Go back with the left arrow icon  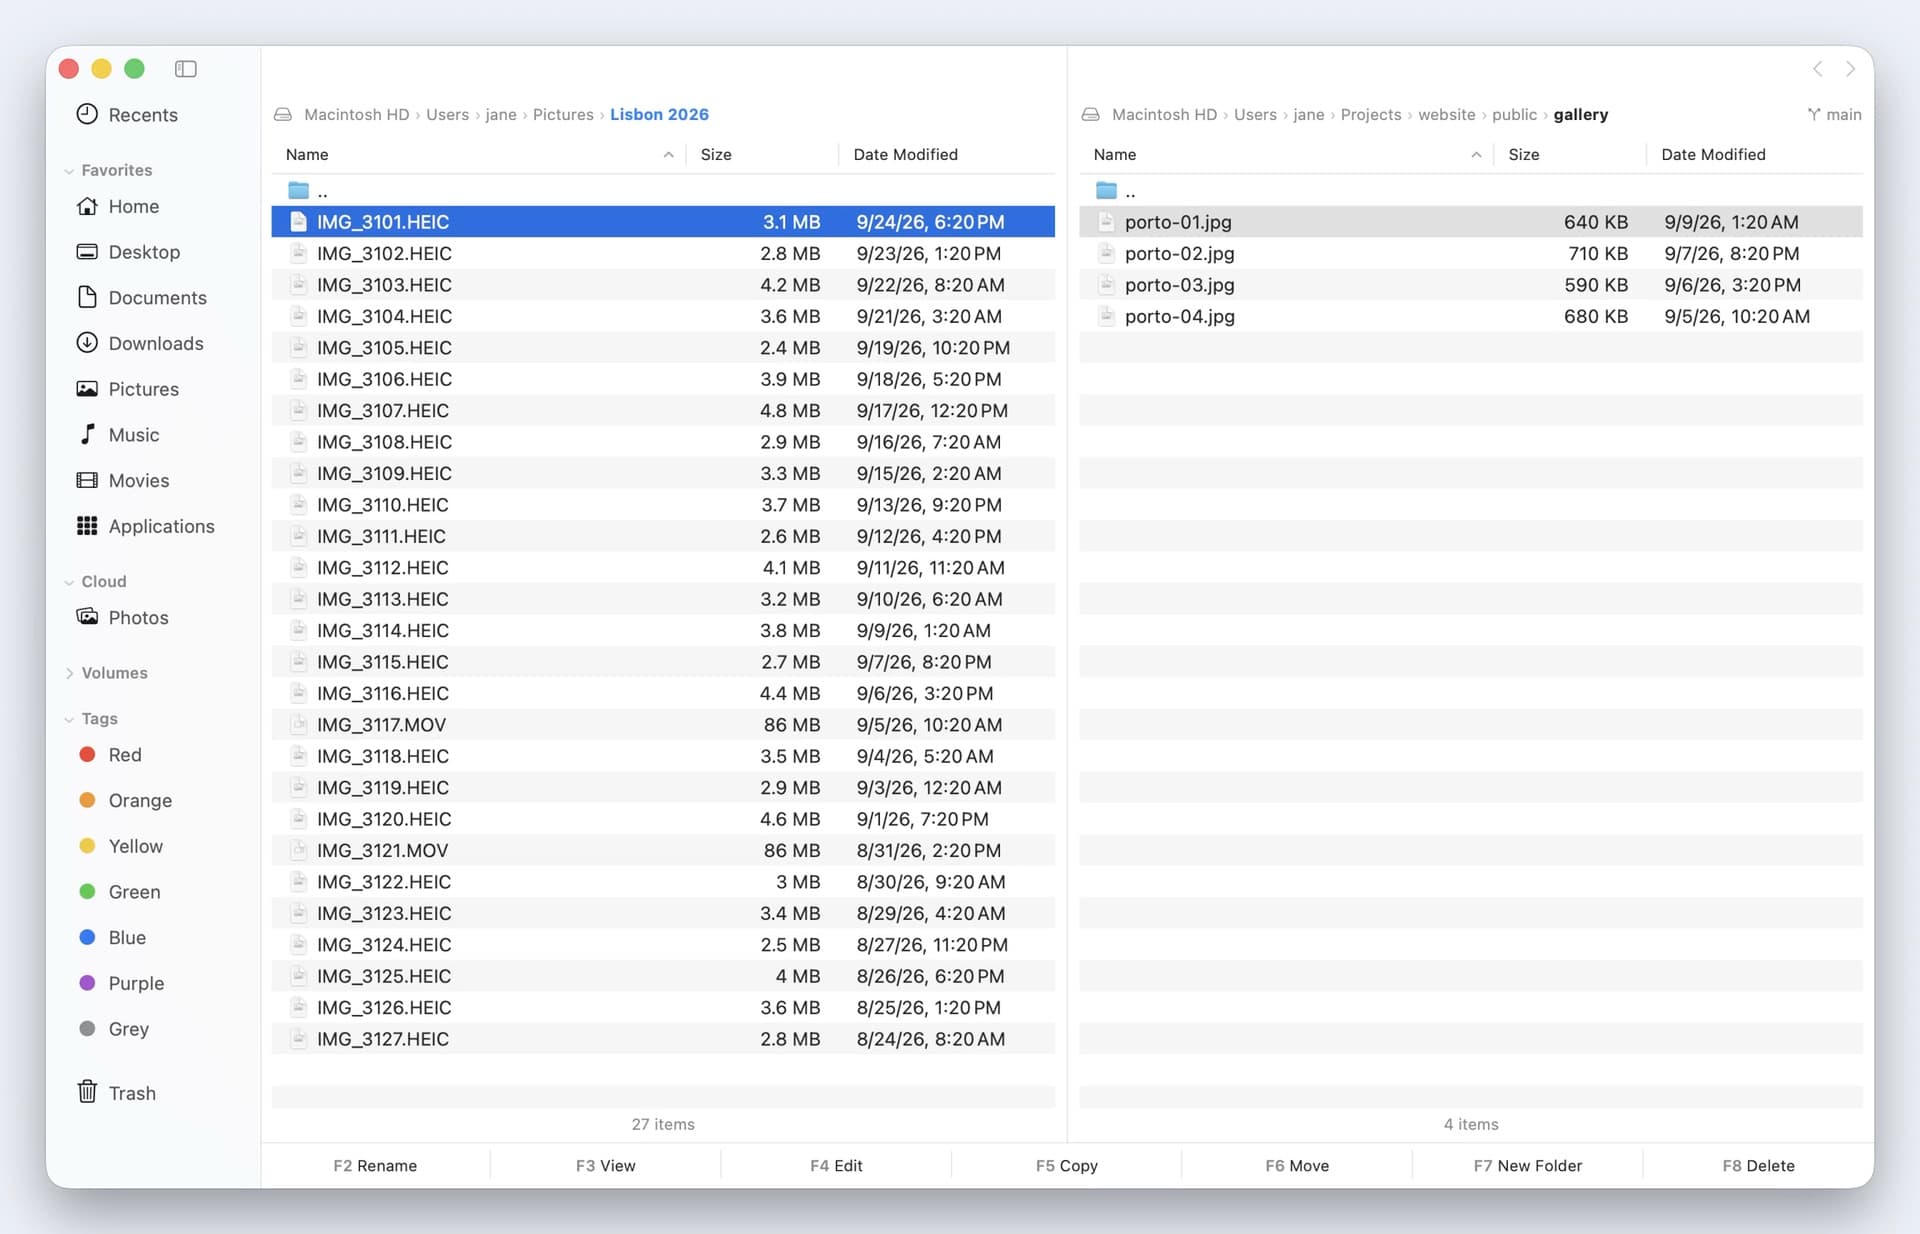pyautogui.click(x=1818, y=69)
